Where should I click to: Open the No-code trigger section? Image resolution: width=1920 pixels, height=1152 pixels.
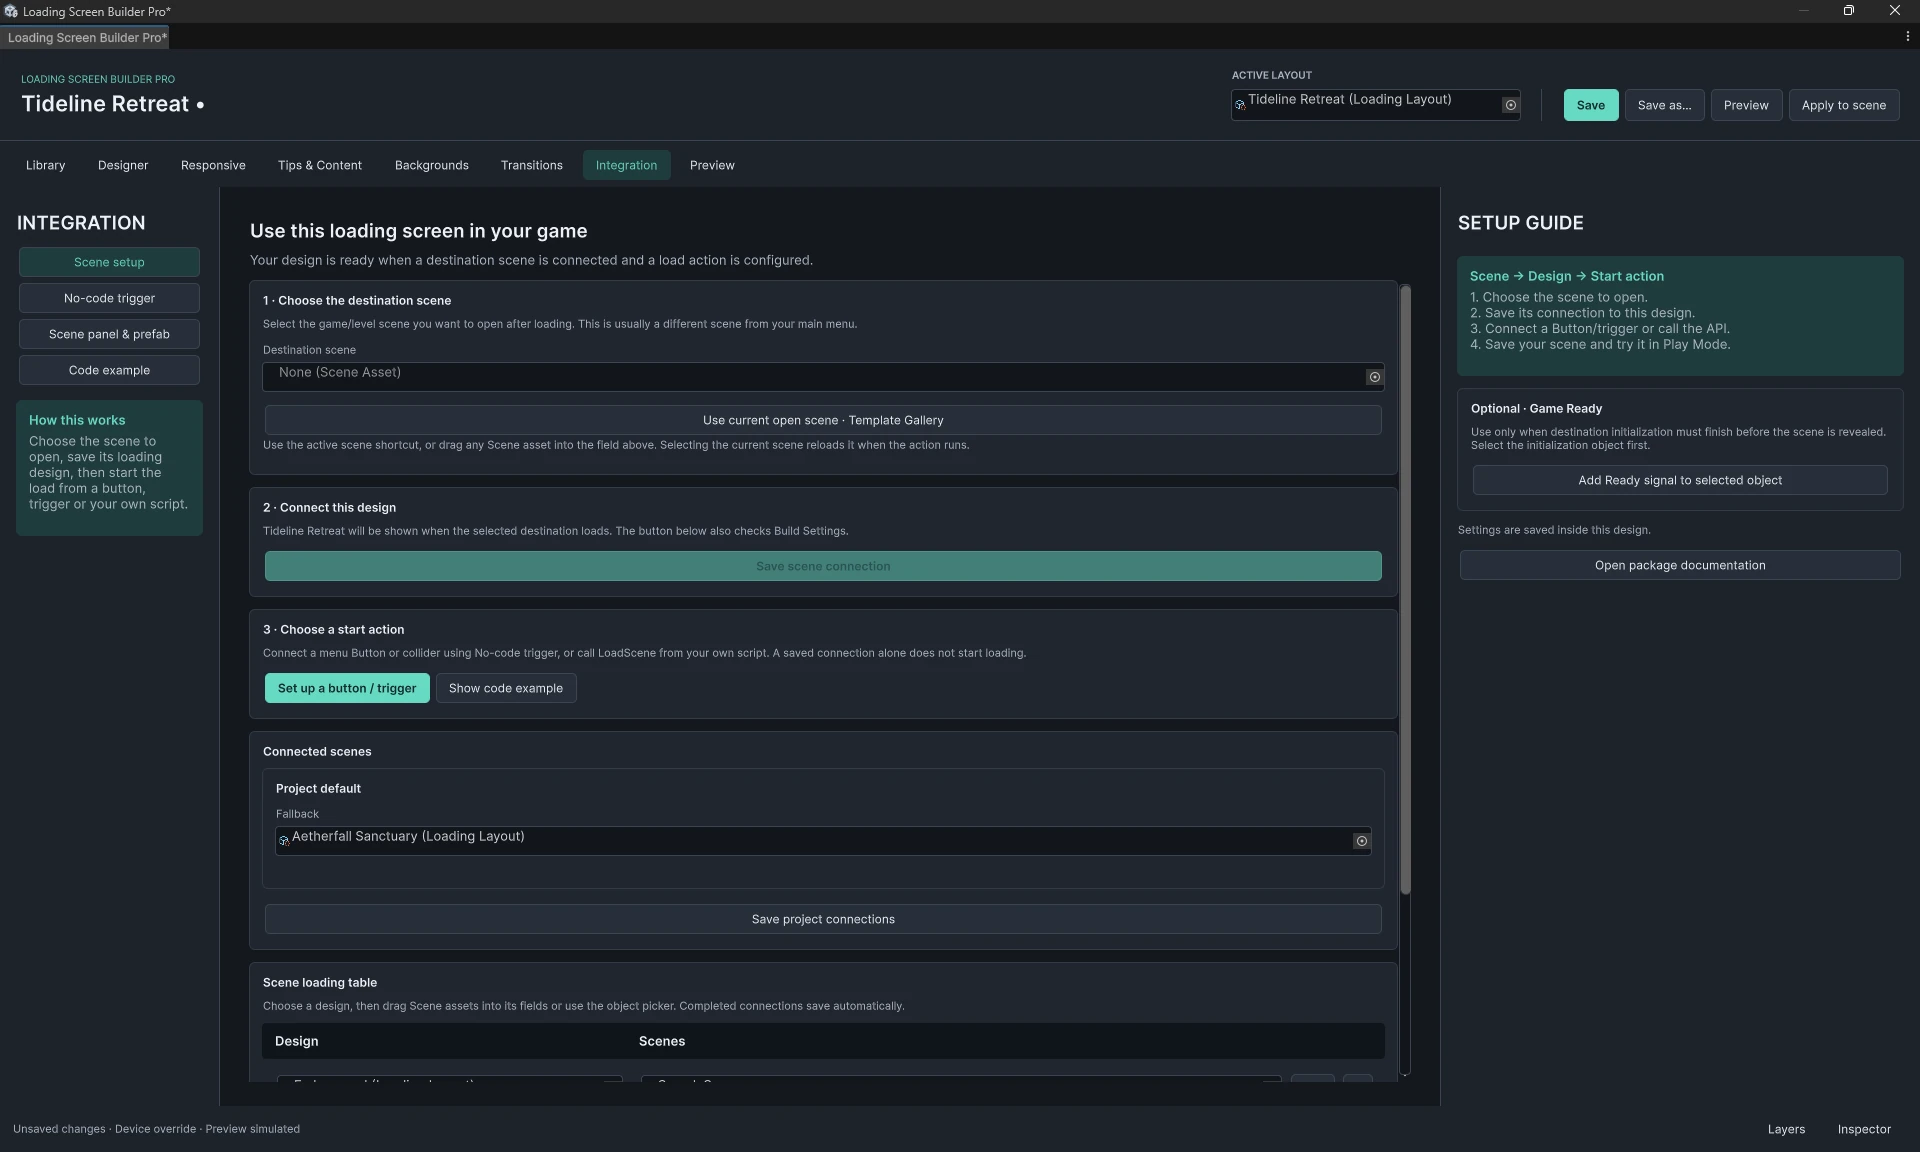tap(109, 298)
